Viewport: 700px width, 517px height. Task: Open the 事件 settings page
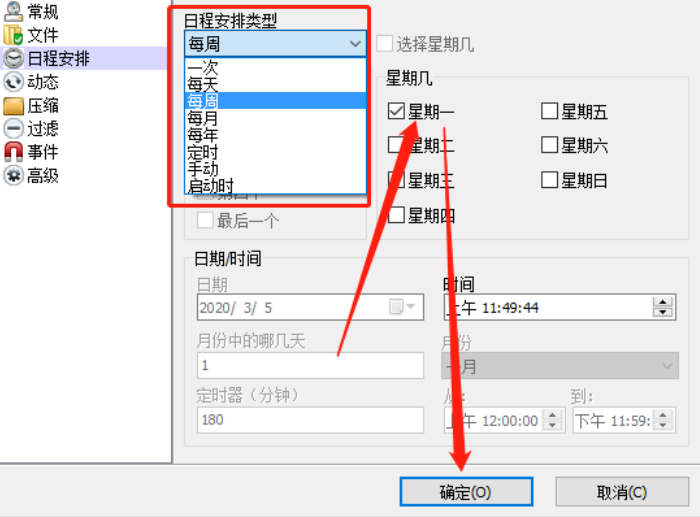[42, 152]
